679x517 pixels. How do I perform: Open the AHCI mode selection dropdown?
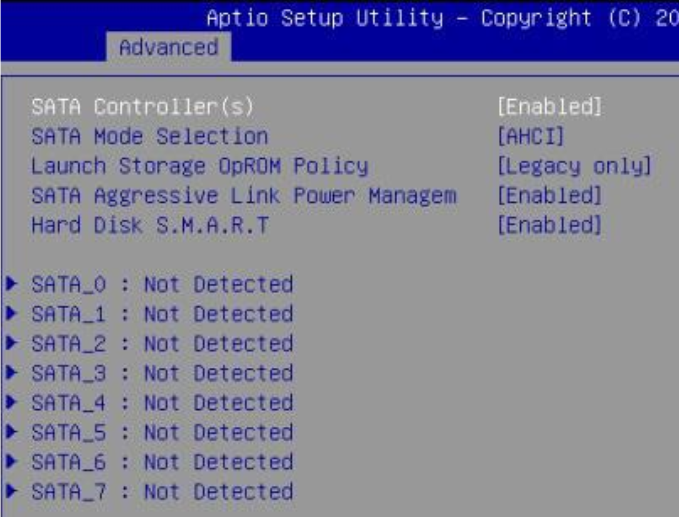click(531, 136)
